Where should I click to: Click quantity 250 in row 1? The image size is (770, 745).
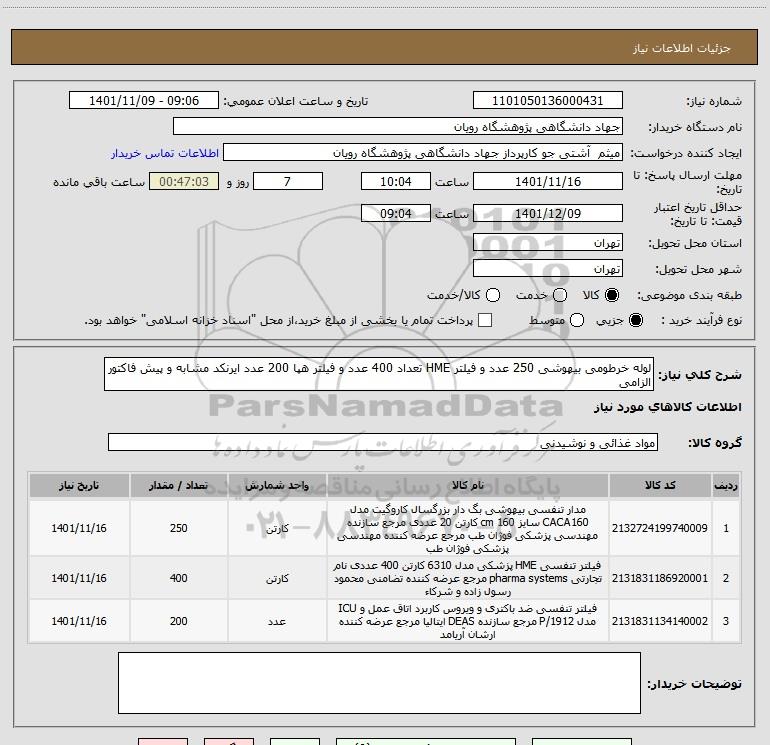click(179, 528)
